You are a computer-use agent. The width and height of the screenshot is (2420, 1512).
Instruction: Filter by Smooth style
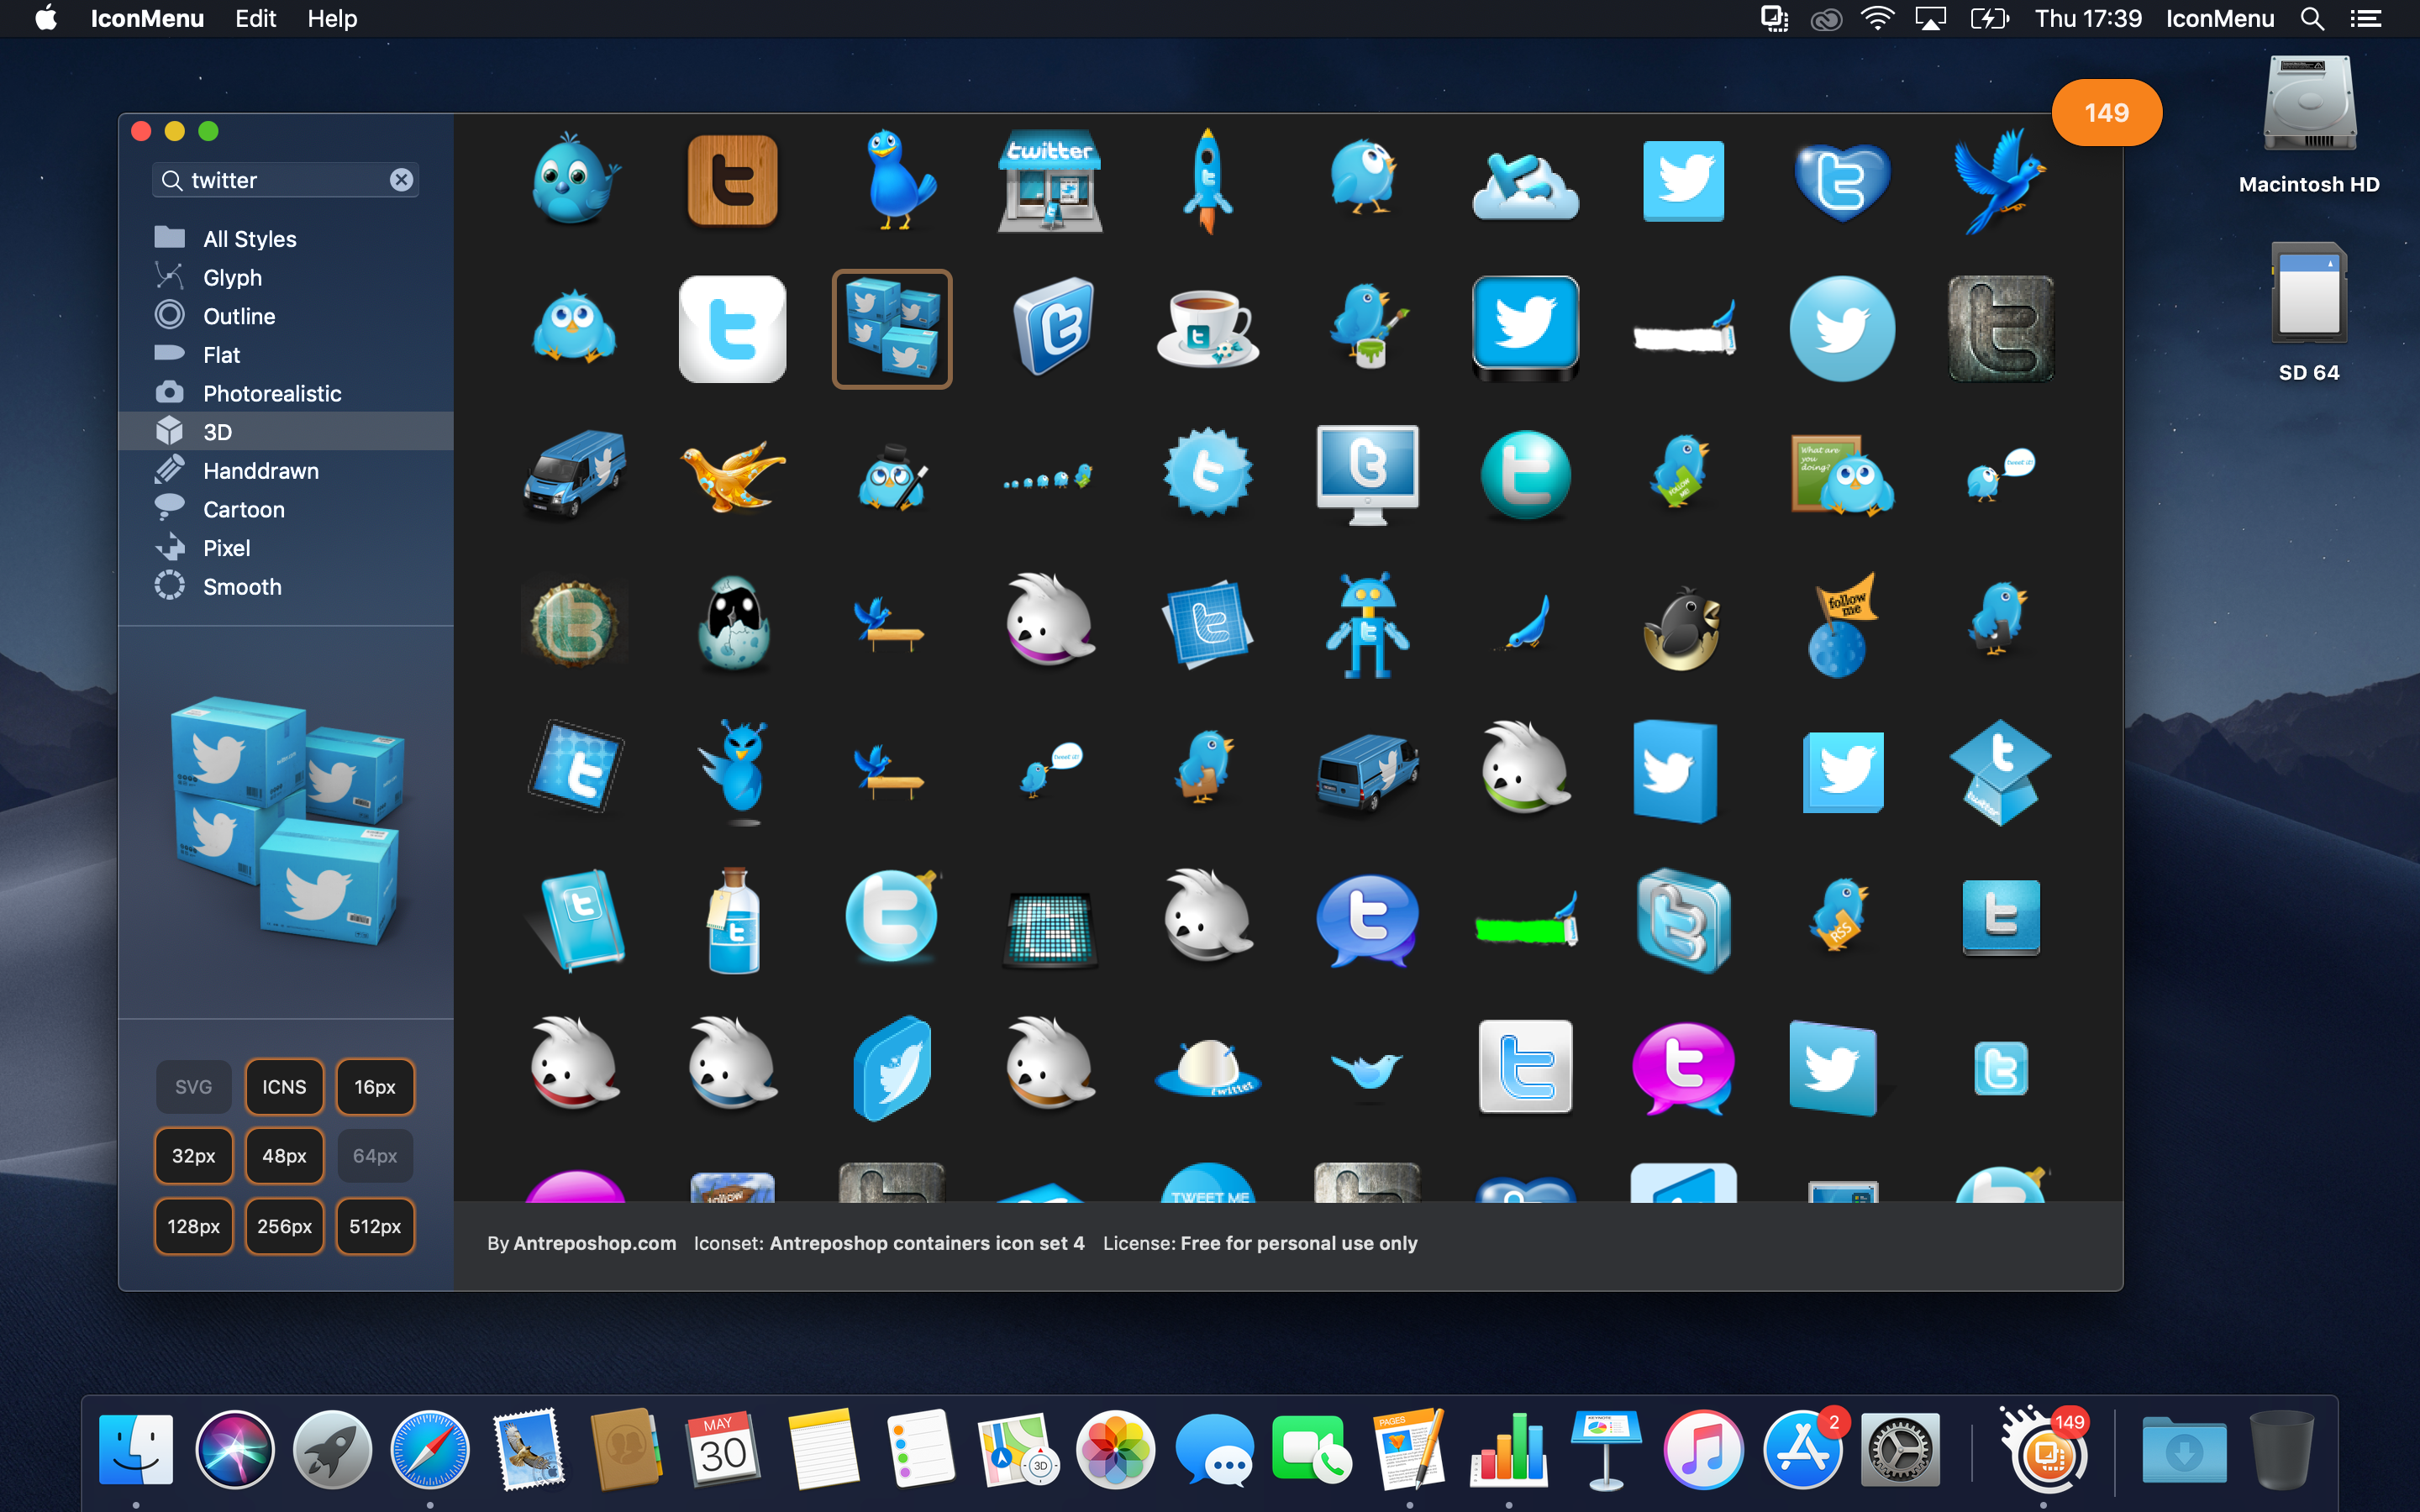(286, 587)
